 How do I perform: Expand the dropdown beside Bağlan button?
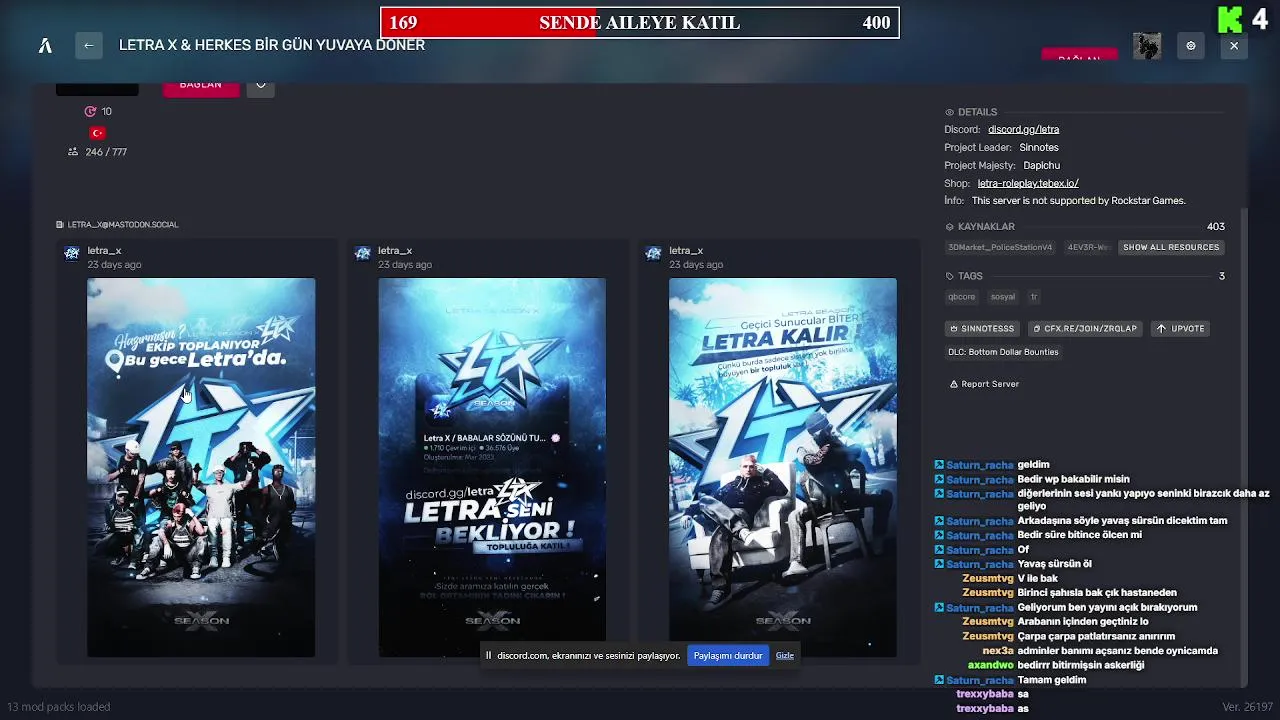click(x=260, y=87)
